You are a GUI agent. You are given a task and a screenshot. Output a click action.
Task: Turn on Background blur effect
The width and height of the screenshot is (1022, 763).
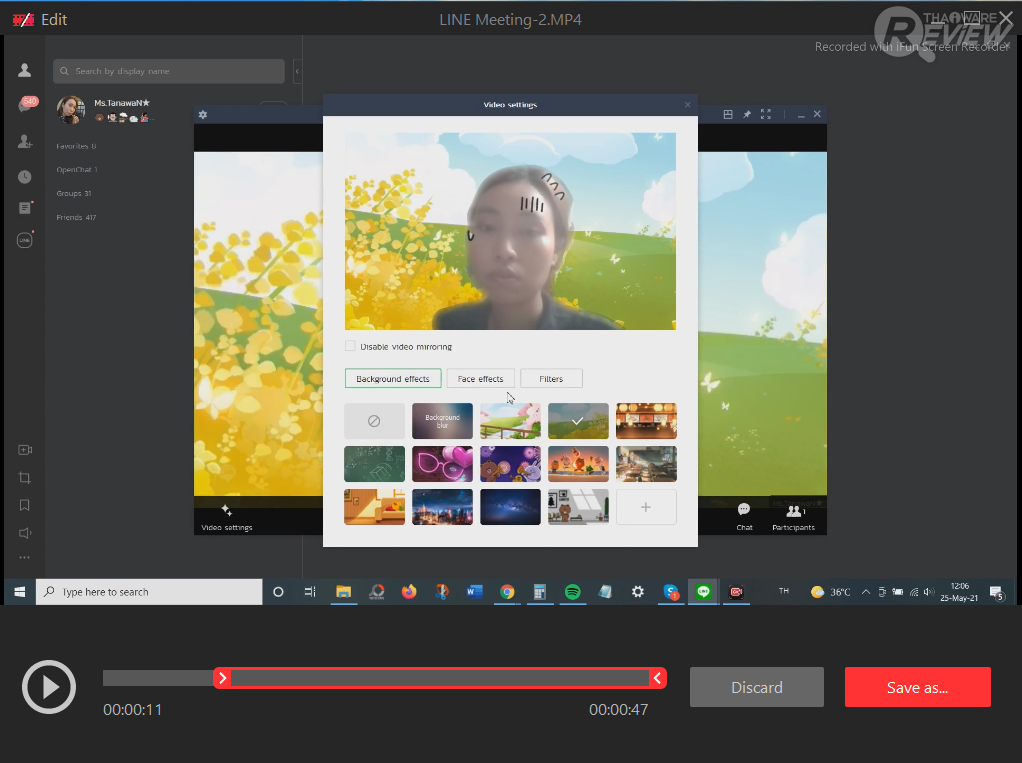click(x=442, y=421)
